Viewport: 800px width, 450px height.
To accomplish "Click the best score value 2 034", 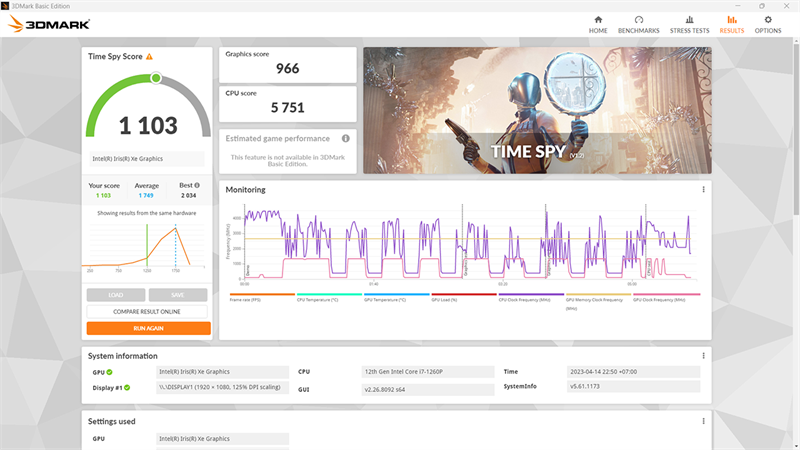I will (188, 195).
